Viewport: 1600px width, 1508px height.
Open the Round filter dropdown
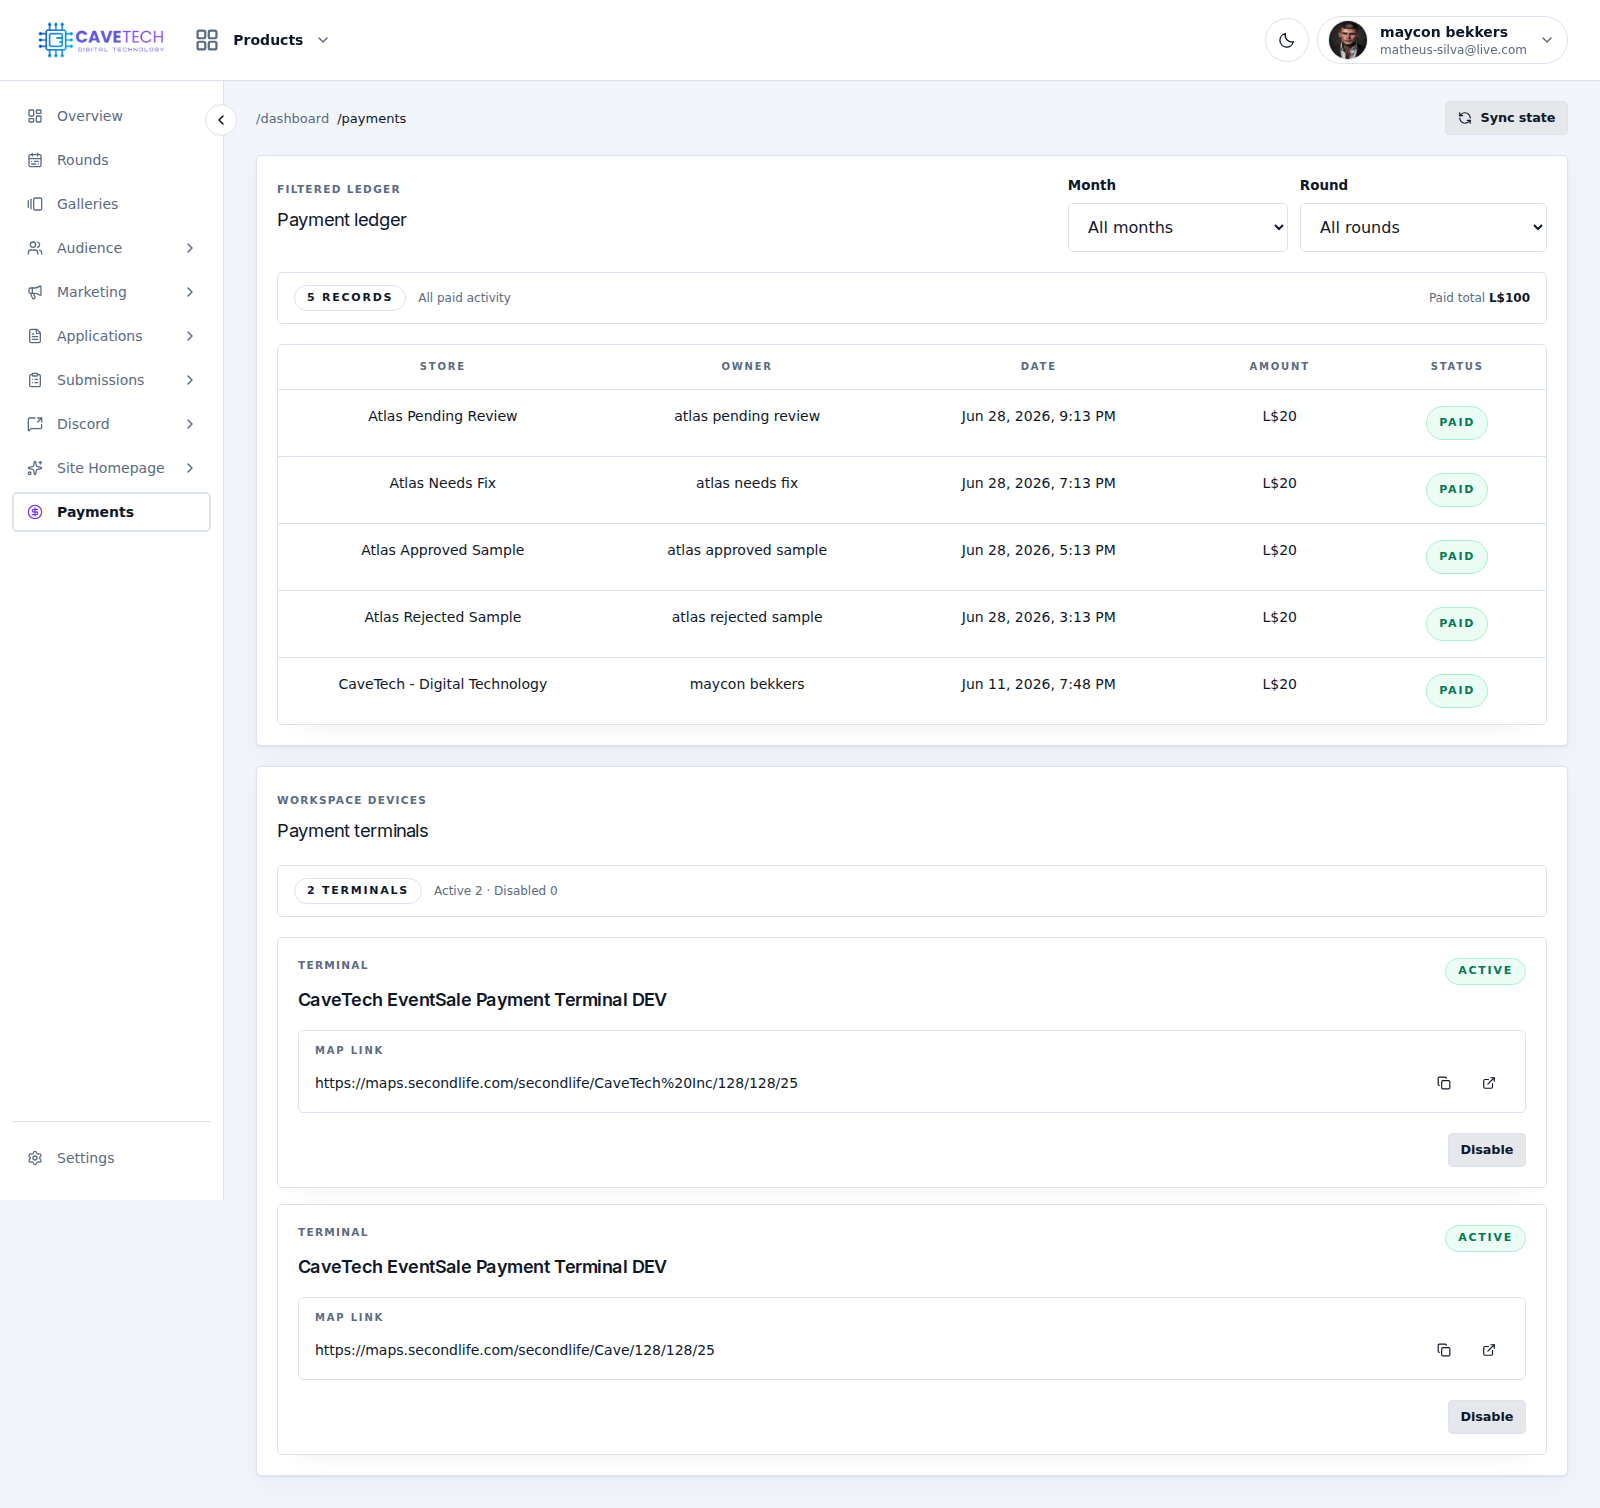(x=1423, y=228)
